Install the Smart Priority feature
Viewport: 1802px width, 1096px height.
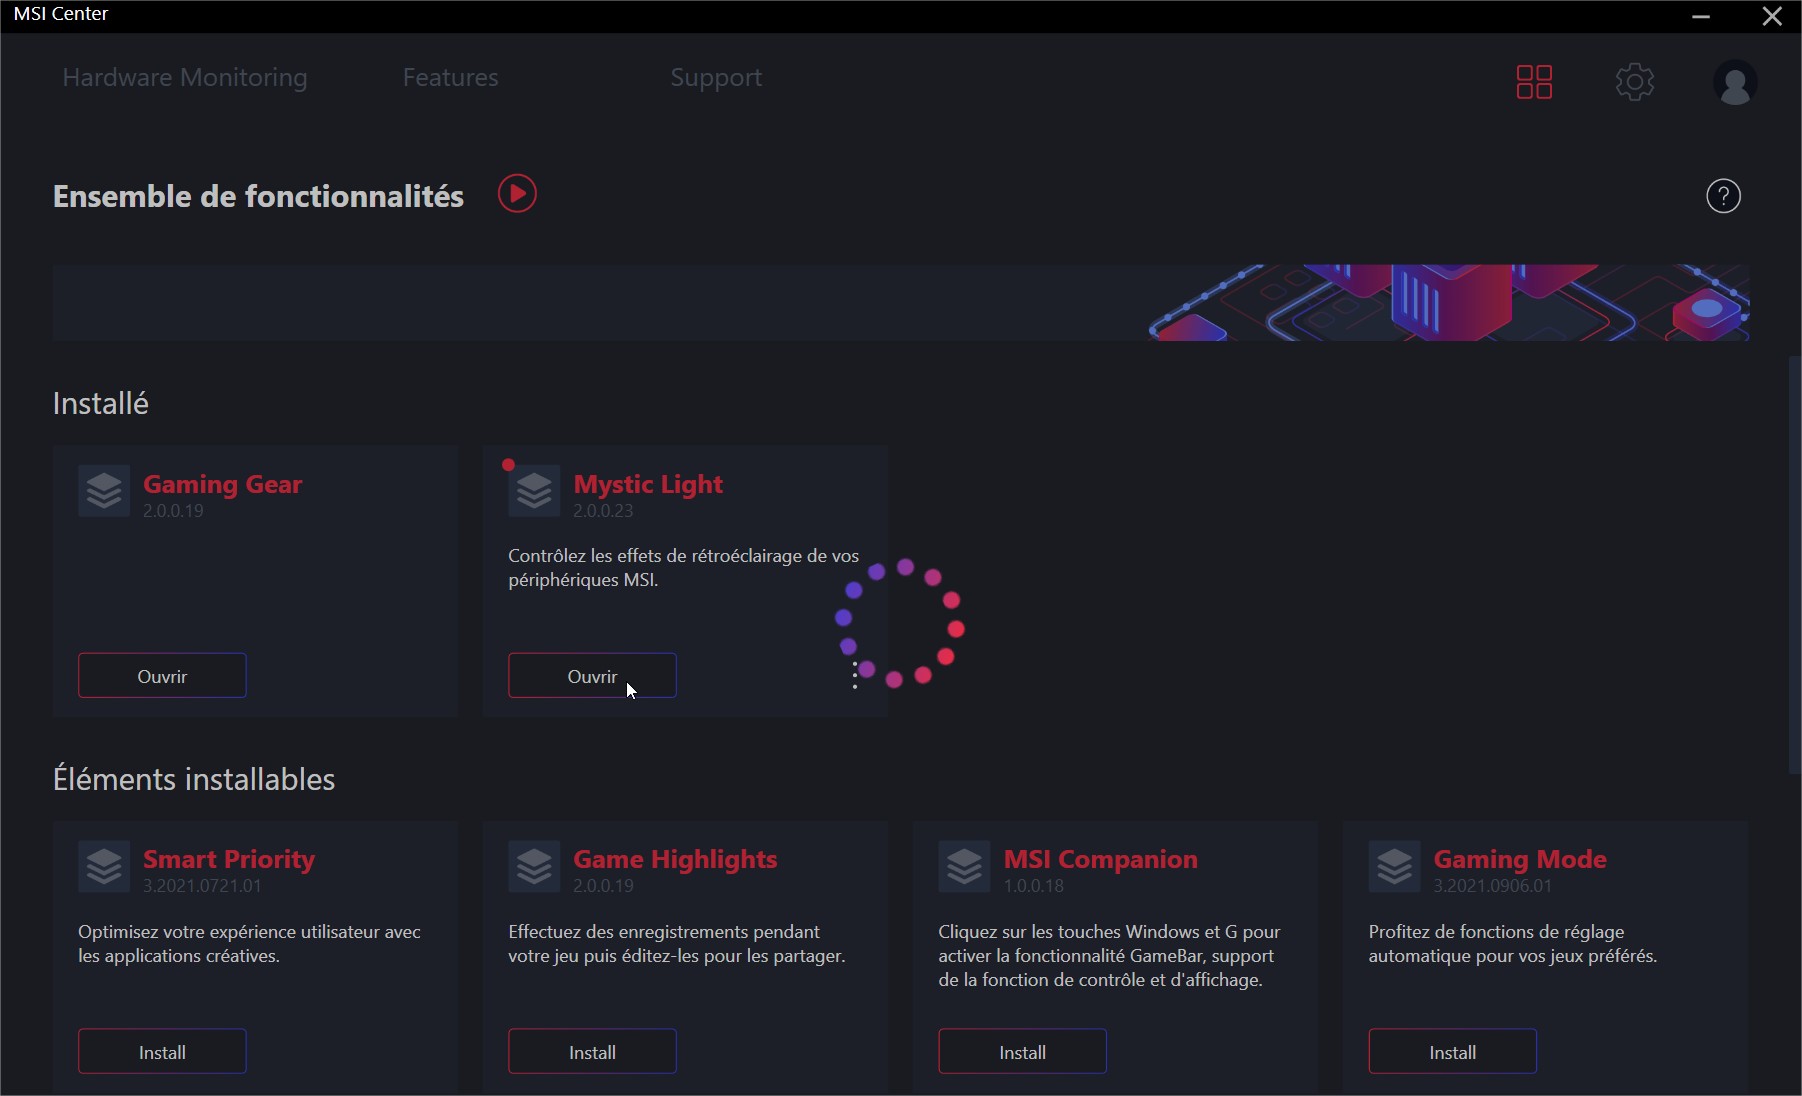click(162, 1052)
